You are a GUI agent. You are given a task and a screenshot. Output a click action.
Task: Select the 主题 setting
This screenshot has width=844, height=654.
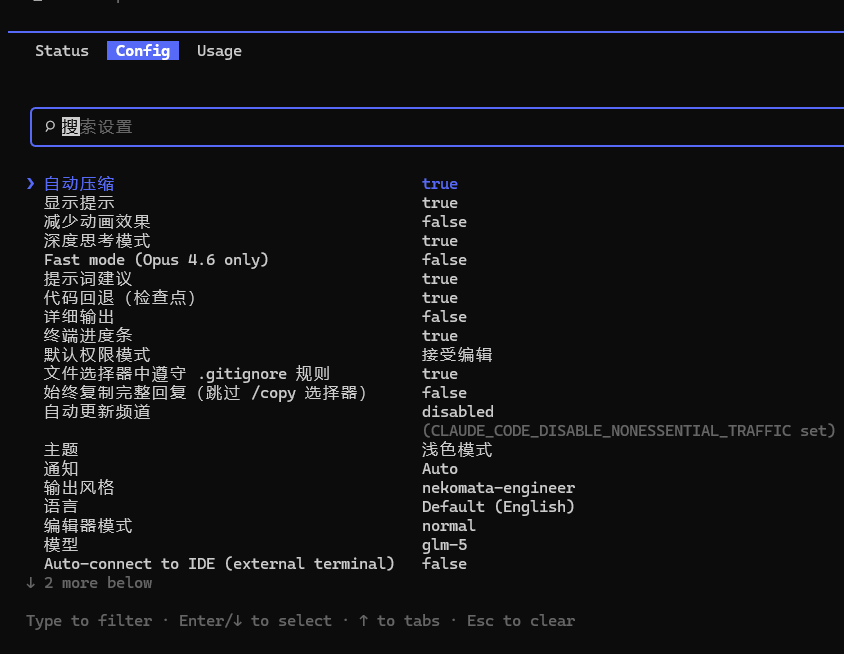(61, 449)
